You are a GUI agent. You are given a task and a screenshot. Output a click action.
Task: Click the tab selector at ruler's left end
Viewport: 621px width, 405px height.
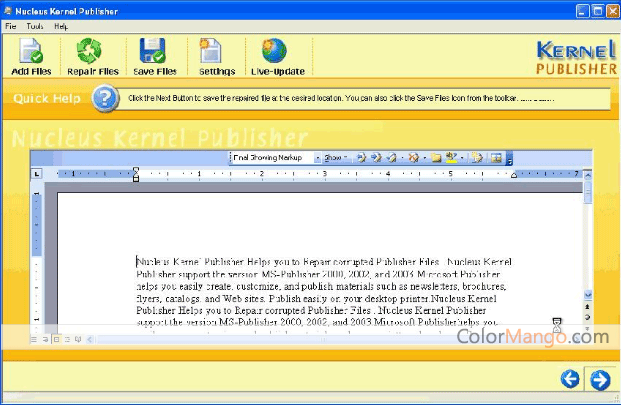tap(37, 174)
